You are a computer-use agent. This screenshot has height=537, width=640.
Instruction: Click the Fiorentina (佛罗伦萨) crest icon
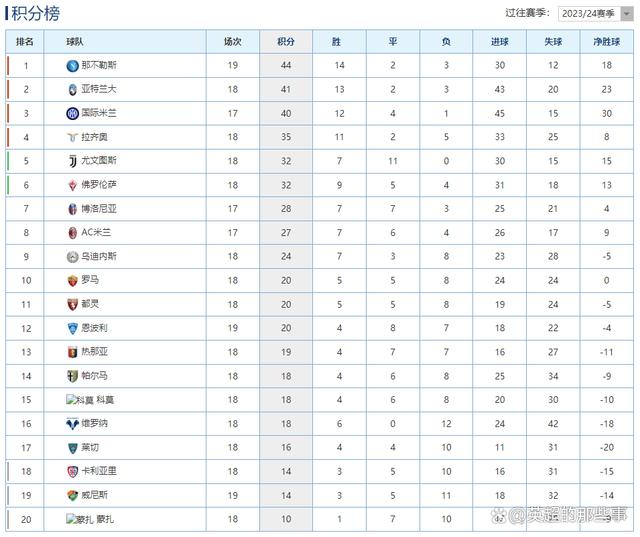click(72, 185)
